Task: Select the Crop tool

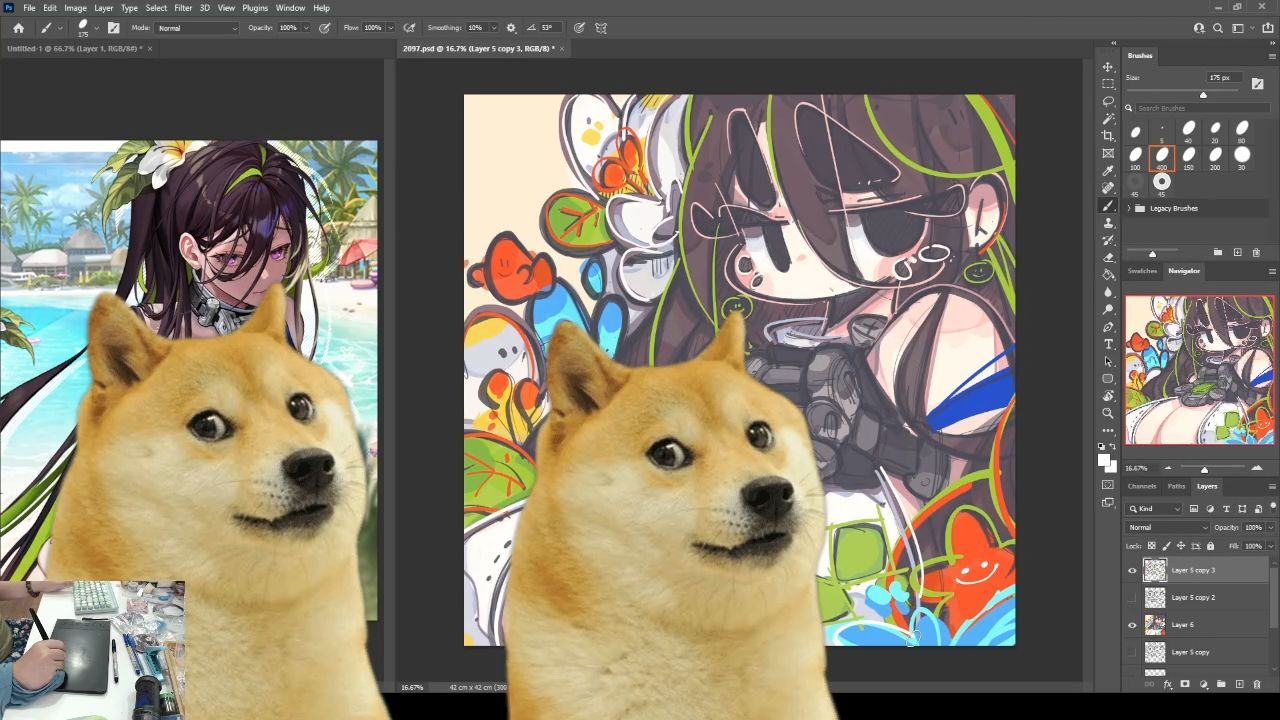Action: 1108,136
